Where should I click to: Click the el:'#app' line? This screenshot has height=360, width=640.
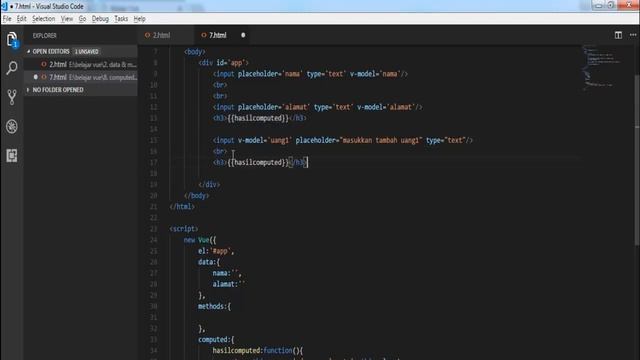coord(216,251)
